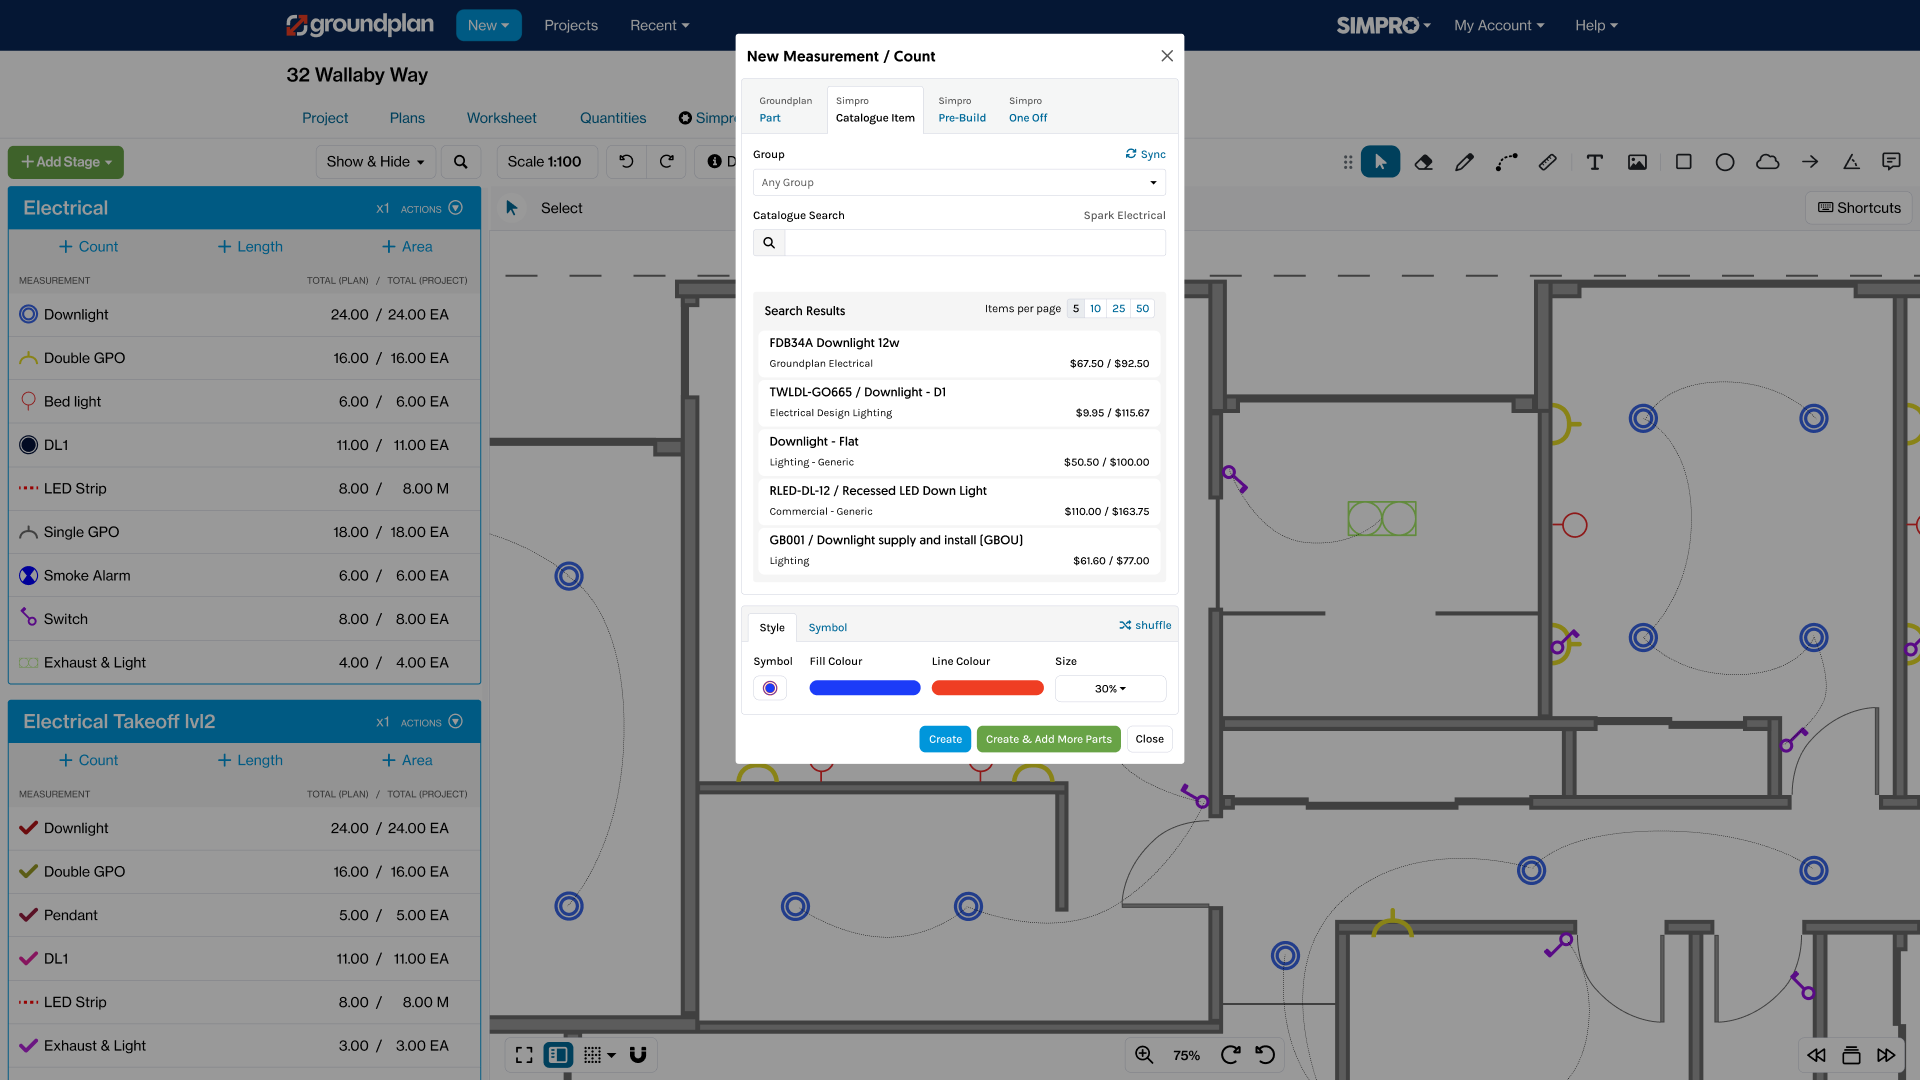This screenshot has height=1080, width=1920.
Task: Set items per page to 10
Action: point(1095,309)
